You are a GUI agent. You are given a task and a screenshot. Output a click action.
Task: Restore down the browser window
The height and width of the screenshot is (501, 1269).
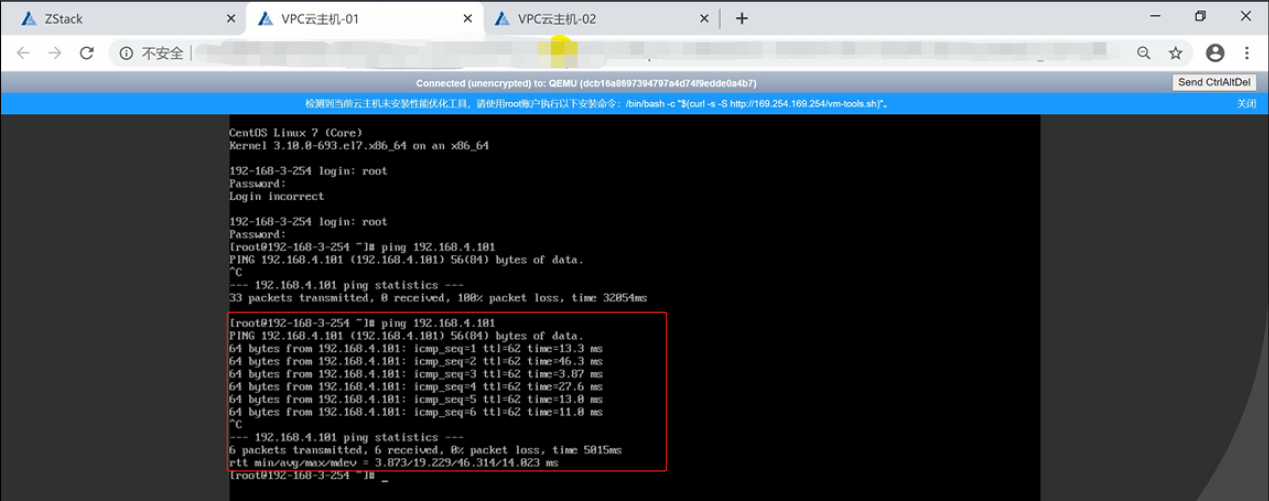pos(1200,16)
